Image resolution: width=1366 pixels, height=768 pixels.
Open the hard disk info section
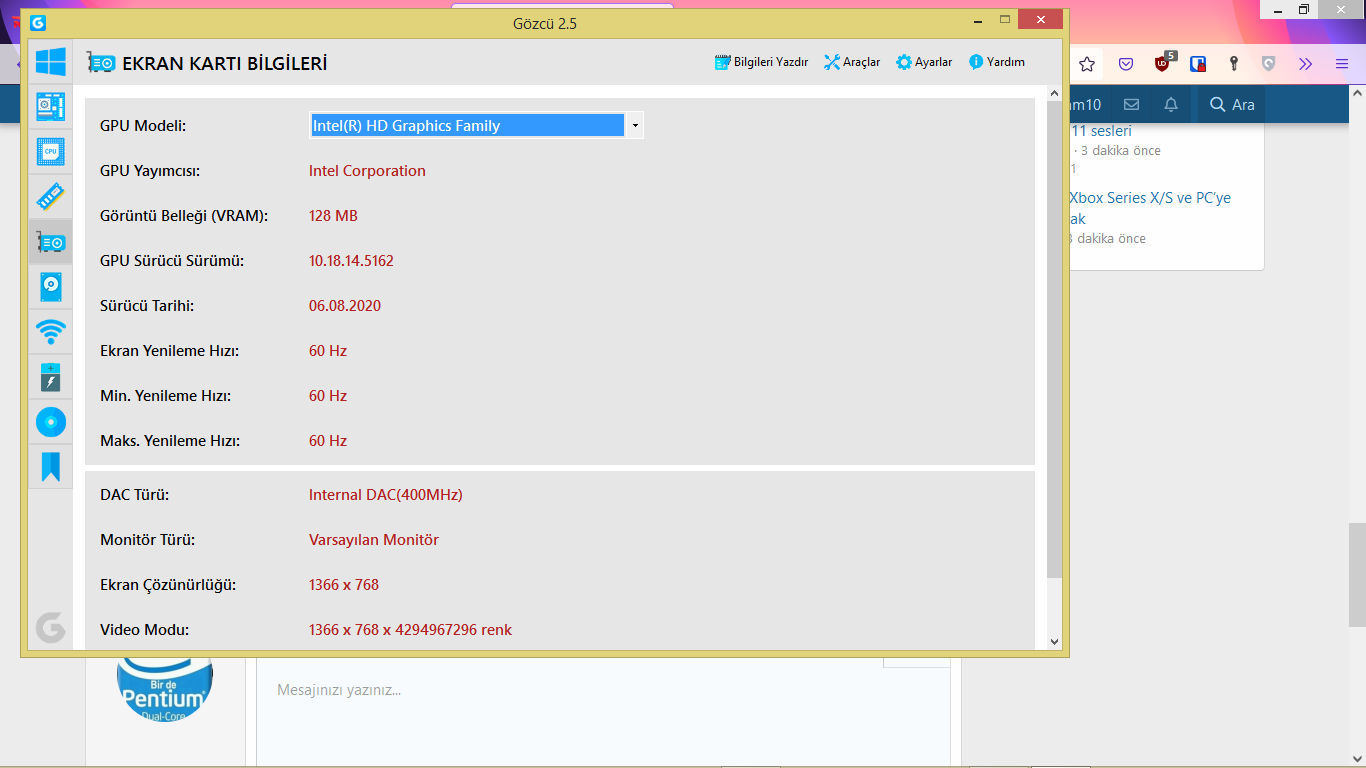pyautogui.click(x=50, y=287)
